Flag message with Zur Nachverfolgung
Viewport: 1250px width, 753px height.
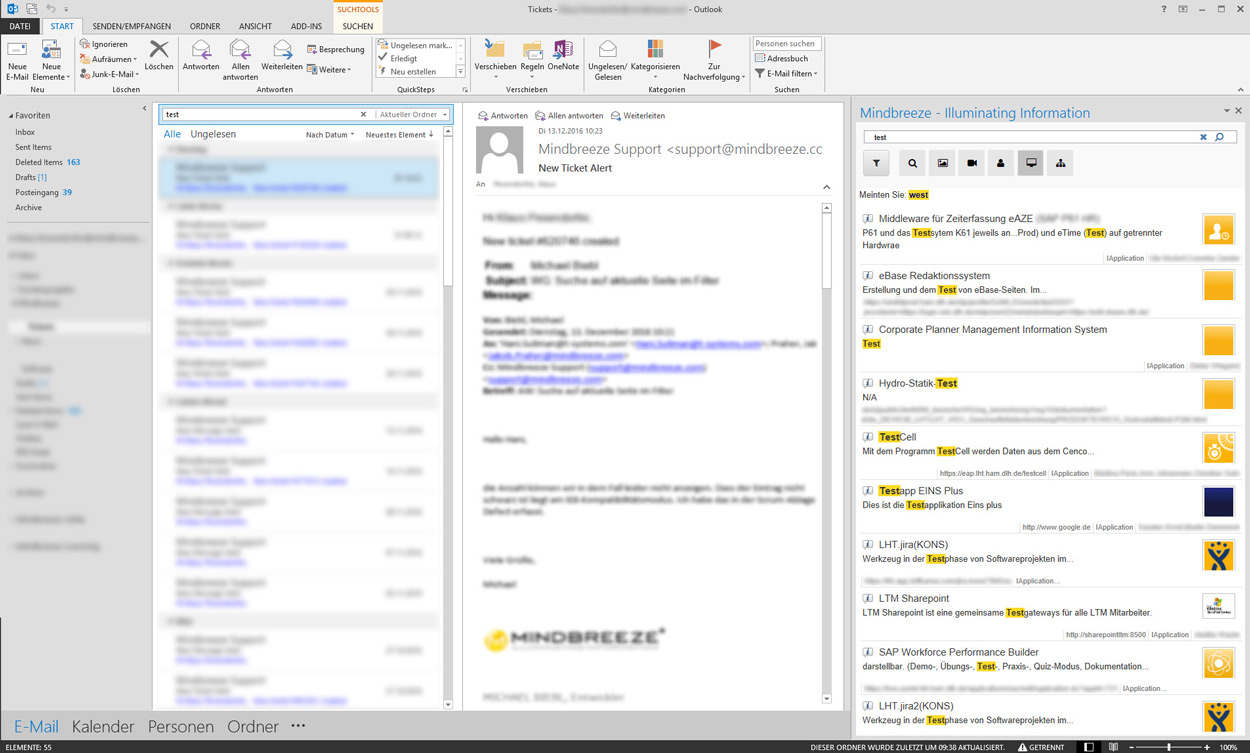(x=714, y=60)
